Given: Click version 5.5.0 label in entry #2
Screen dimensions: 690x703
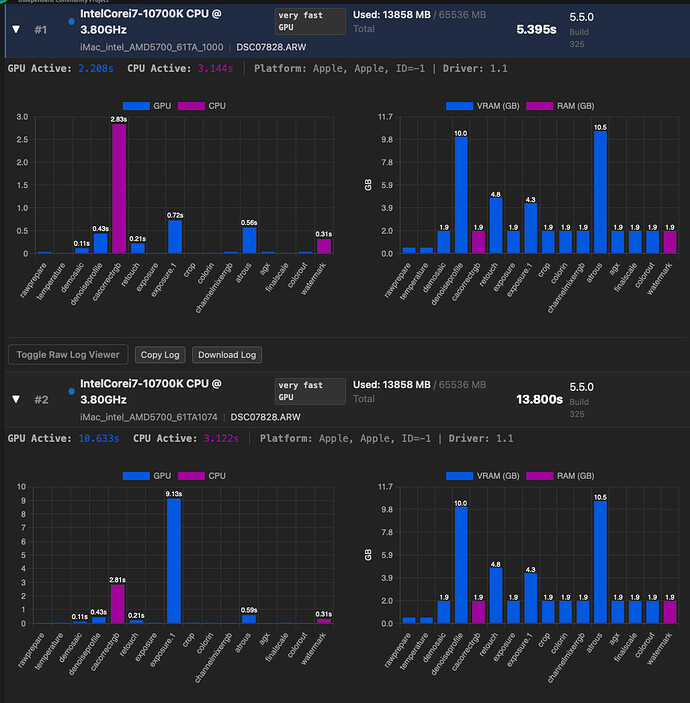Looking at the screenshot, I should (582, 387).
